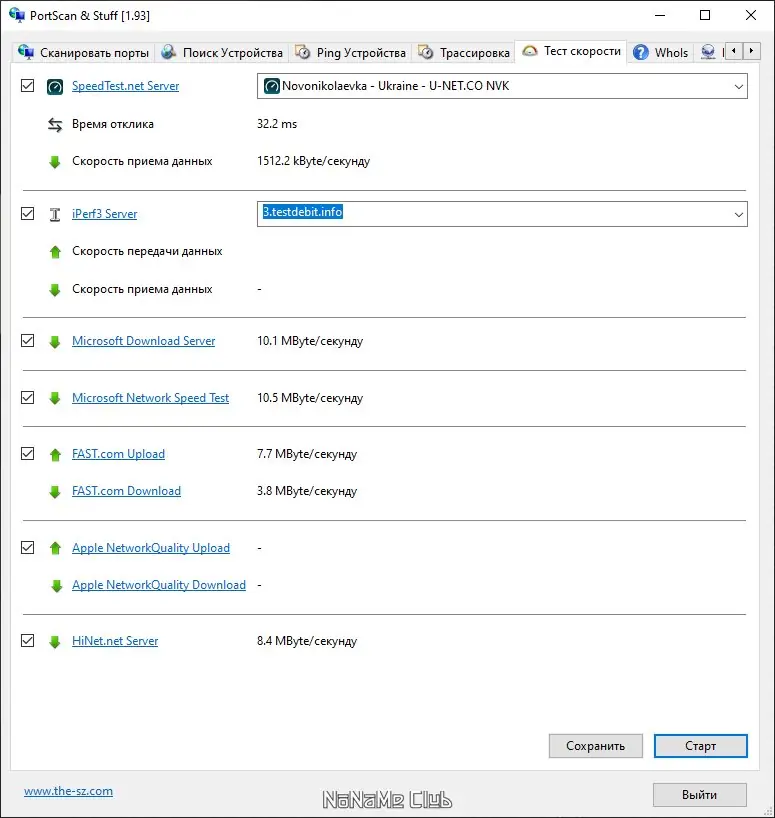Click the SpeedTest.net gauge icon
The height and width of the screenshot is (818, 775).
[x=55, y=86]
